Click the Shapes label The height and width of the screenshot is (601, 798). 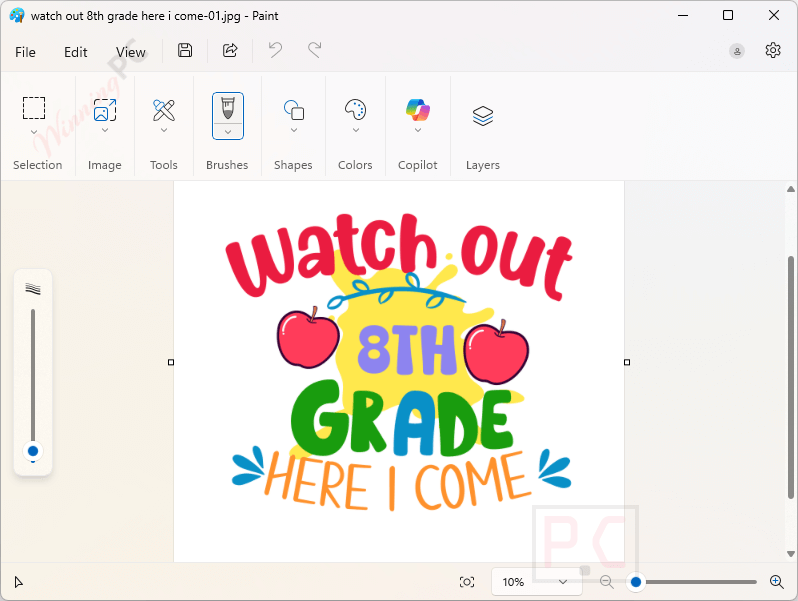click(x=293, y=165)
